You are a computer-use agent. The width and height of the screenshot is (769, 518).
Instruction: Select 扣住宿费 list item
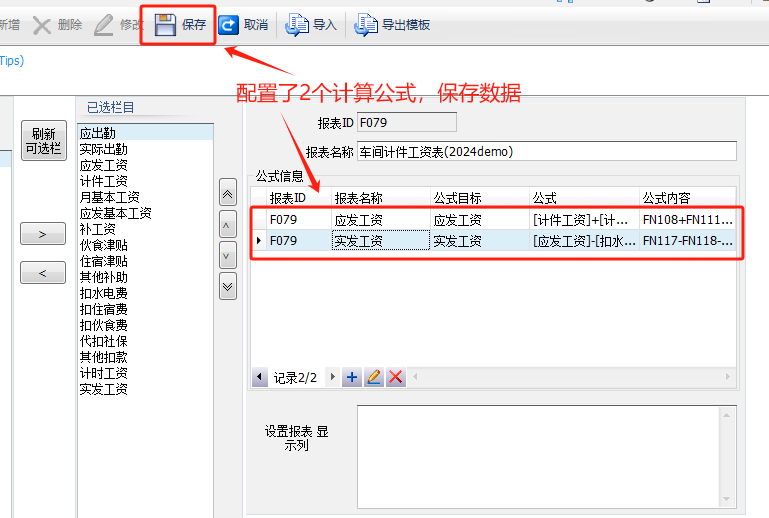(x=146, y=309)
